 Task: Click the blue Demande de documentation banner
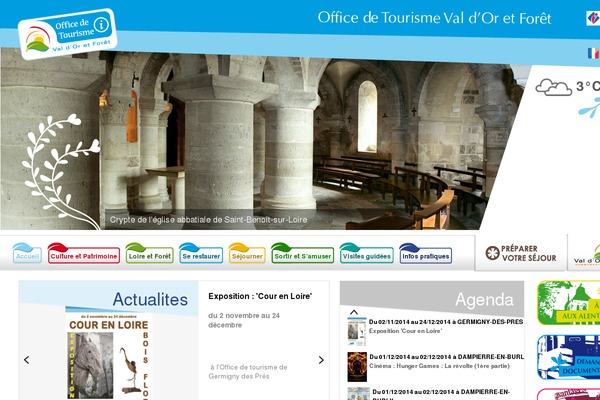pyautogui.click(x=569, y=357)
